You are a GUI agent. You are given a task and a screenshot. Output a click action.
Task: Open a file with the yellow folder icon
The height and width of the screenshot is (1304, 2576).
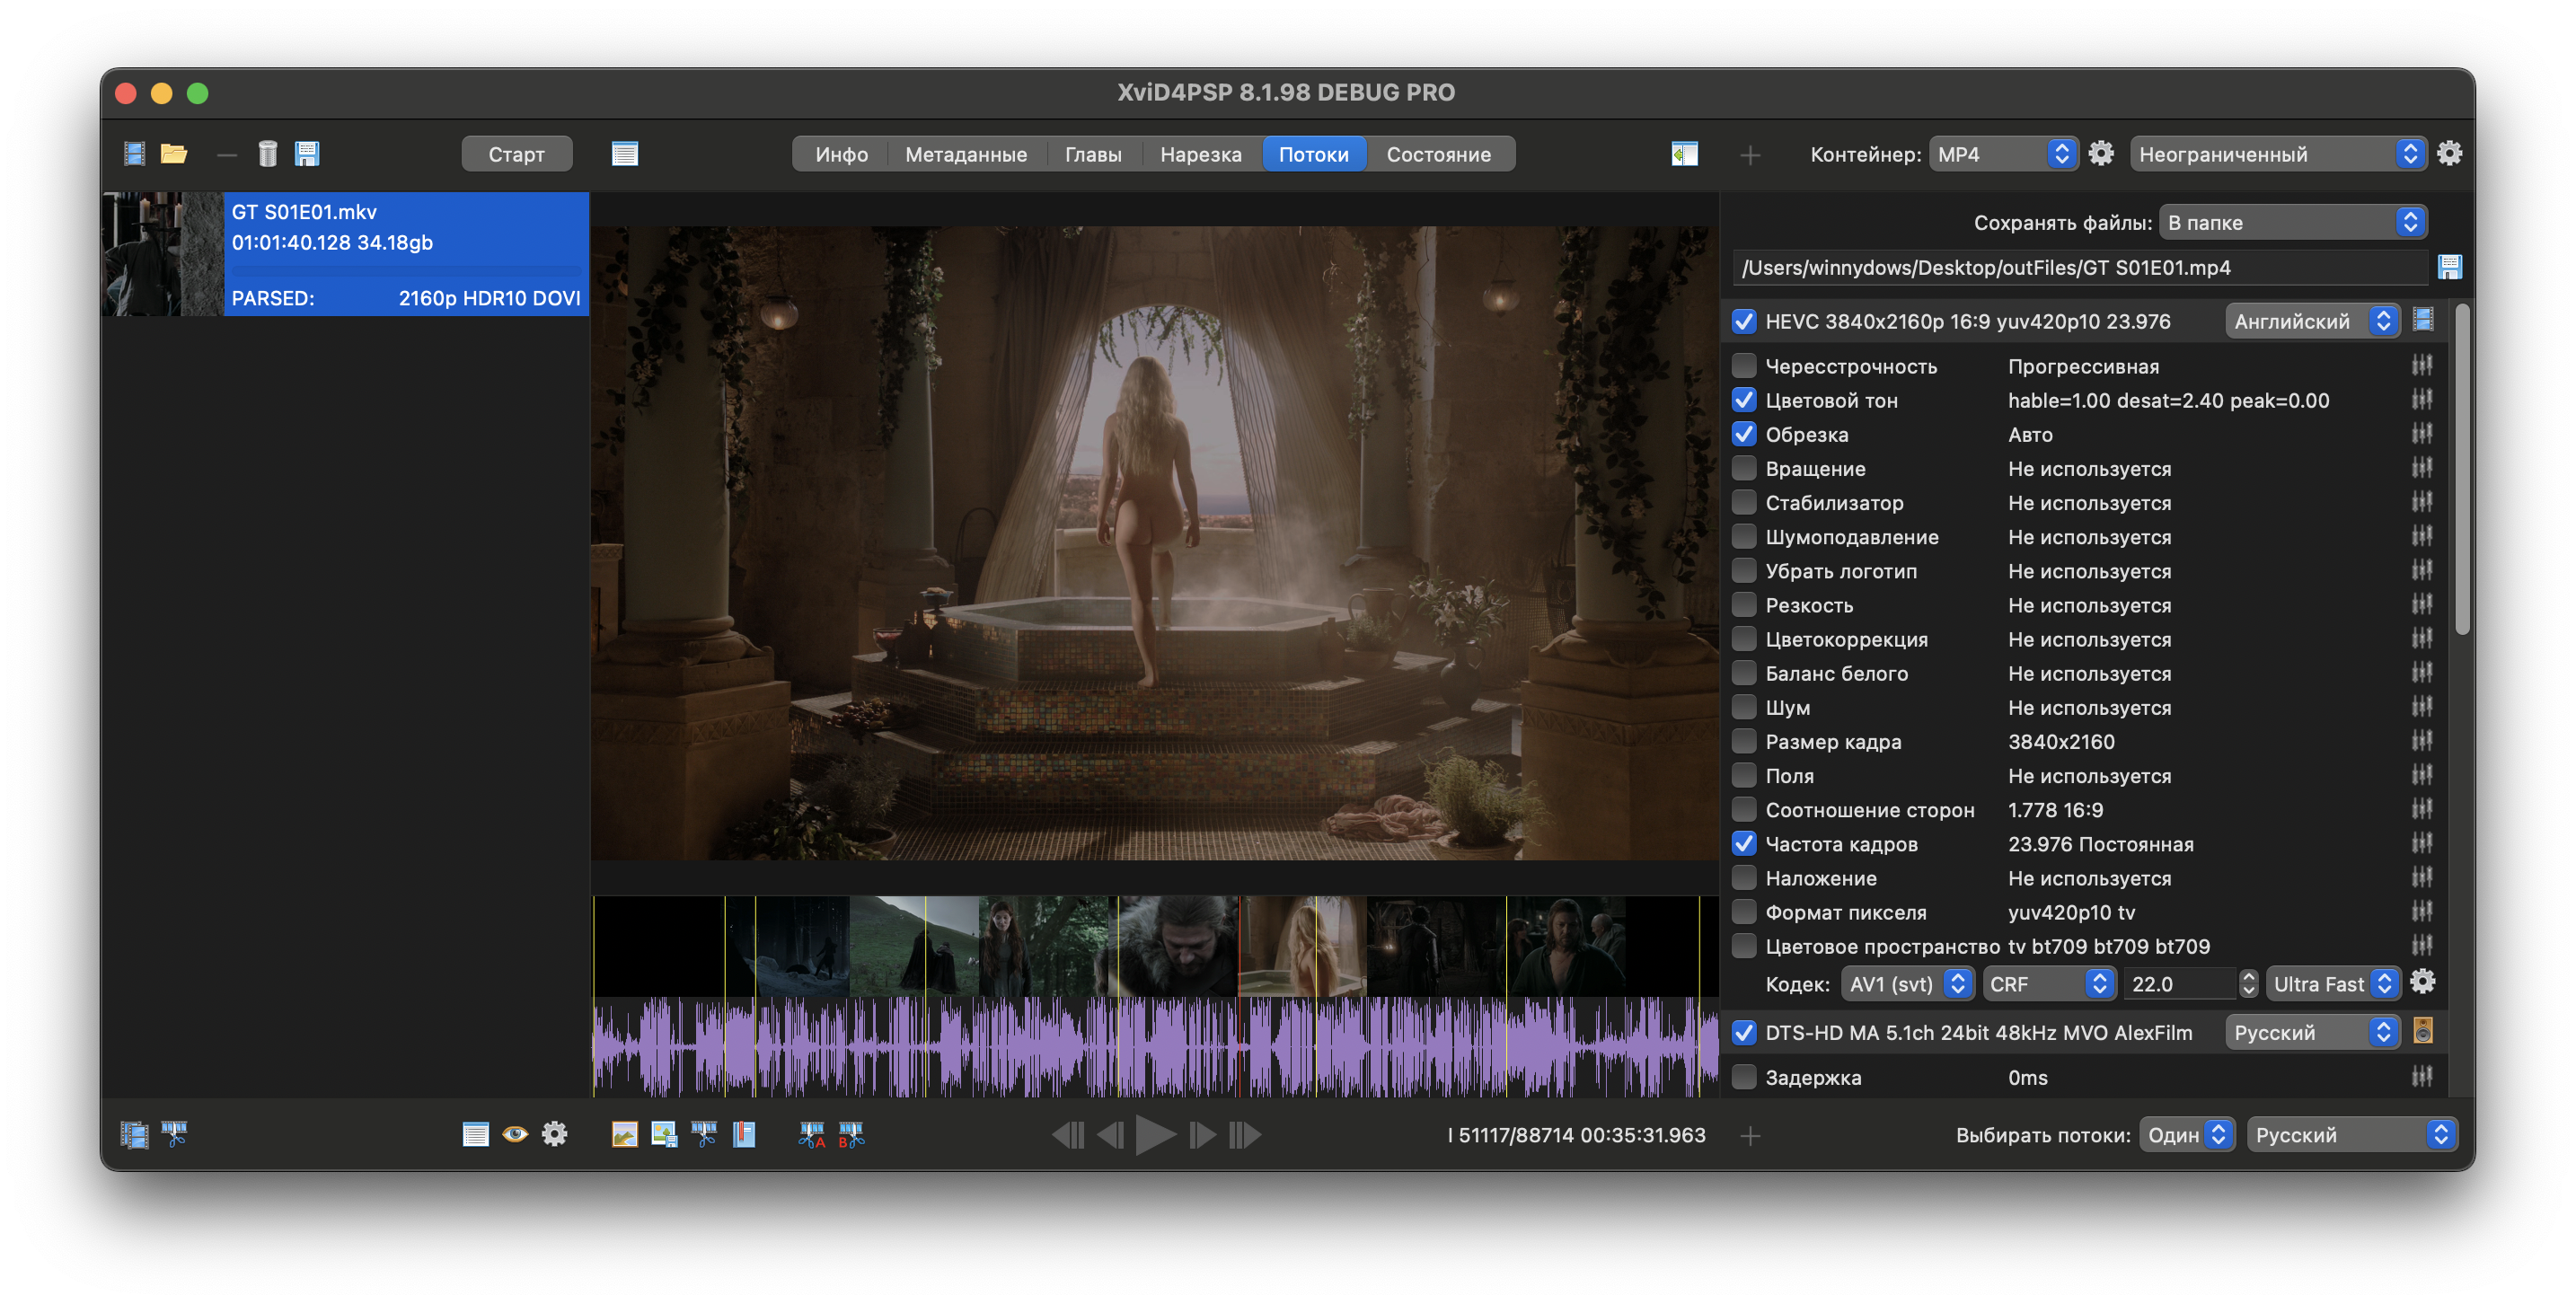point(174,154)
